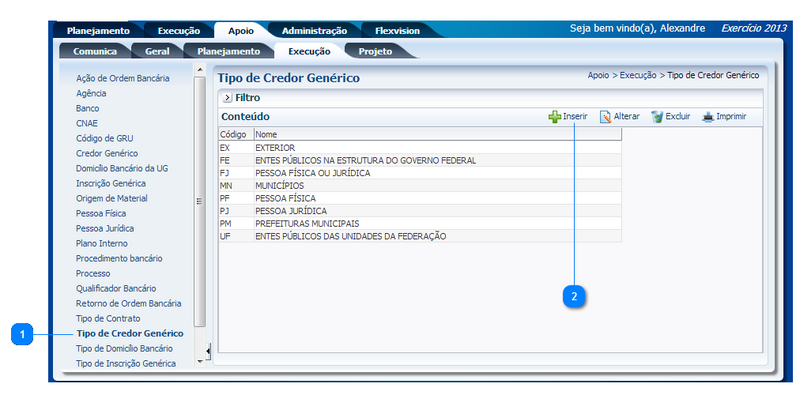Click the Apoio breadcrumb link

click(598, 76)
